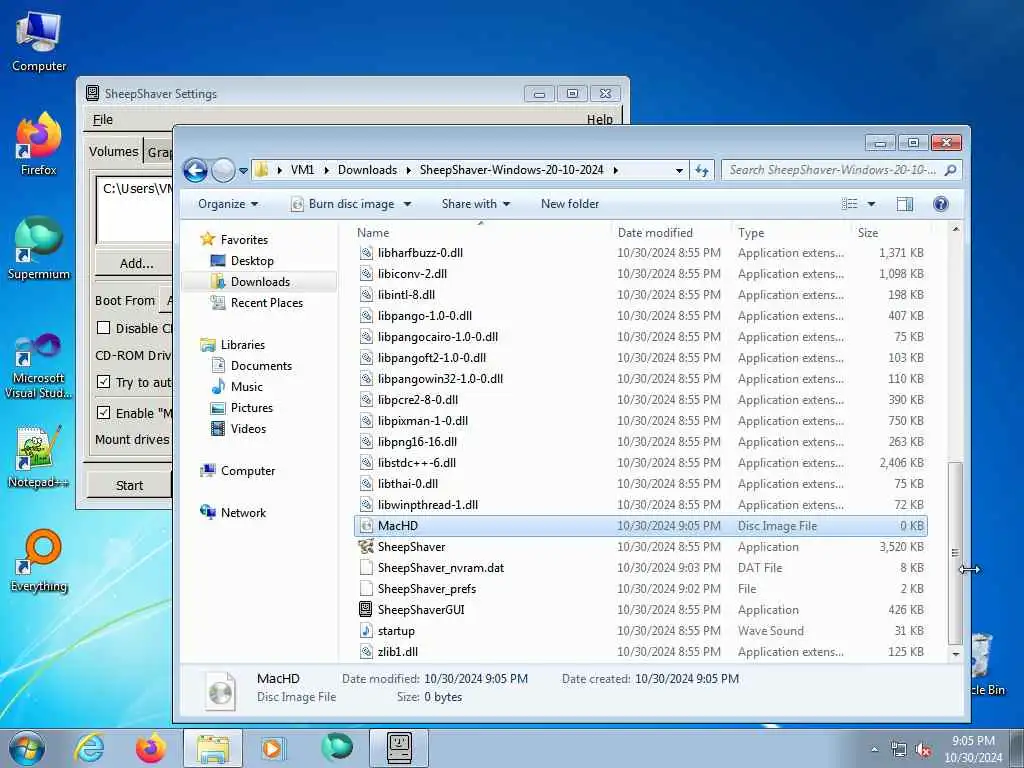Select Volumes tab in SheepShaver Settings
The image size is (1024, 768).
tap(114, 152)
